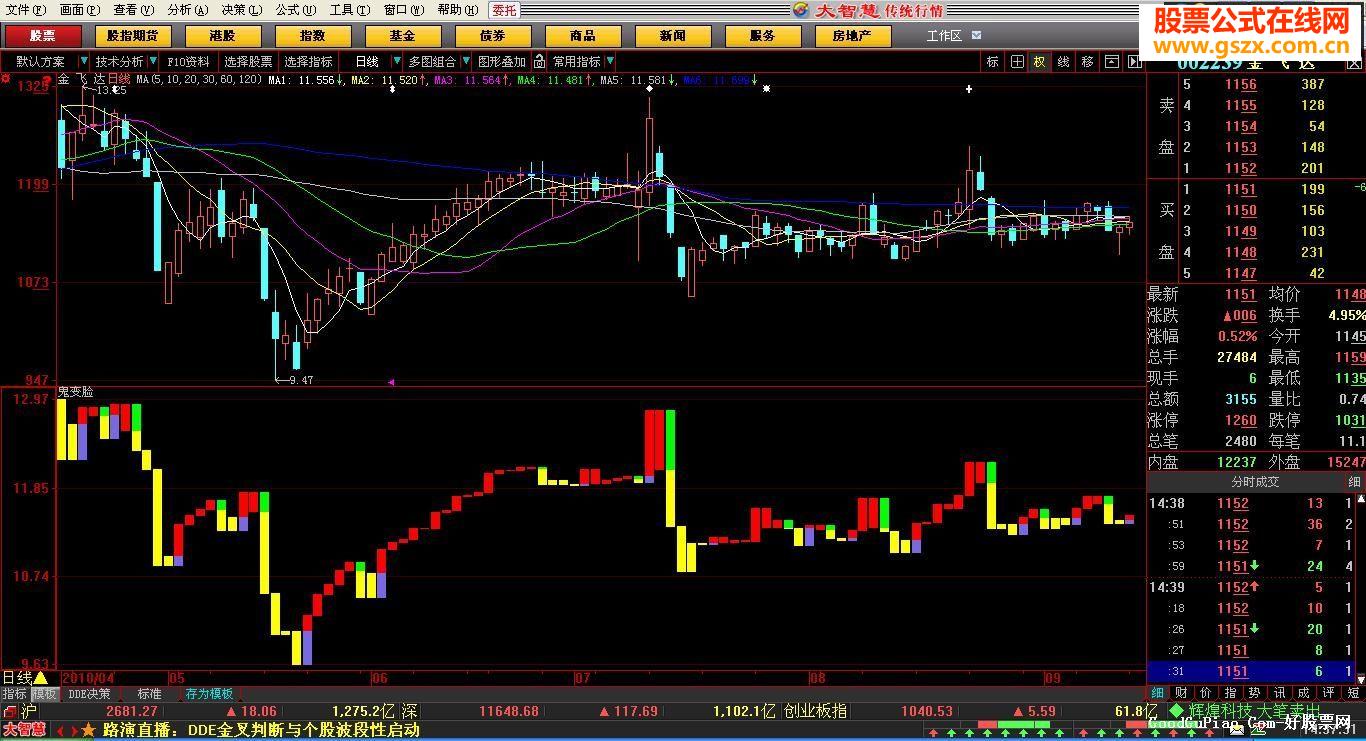Click 图形叠加 in the toolbar
Image resolution: width=1366 pixels, height=741 pixels.
(502, 62)
